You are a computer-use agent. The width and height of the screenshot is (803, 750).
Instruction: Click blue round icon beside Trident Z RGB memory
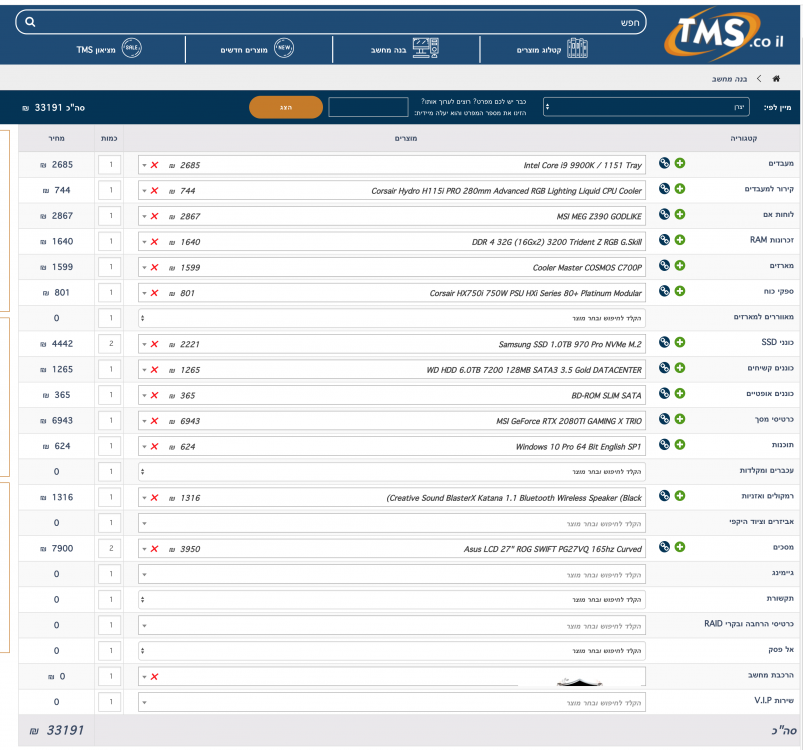click(x=664, y=240)
